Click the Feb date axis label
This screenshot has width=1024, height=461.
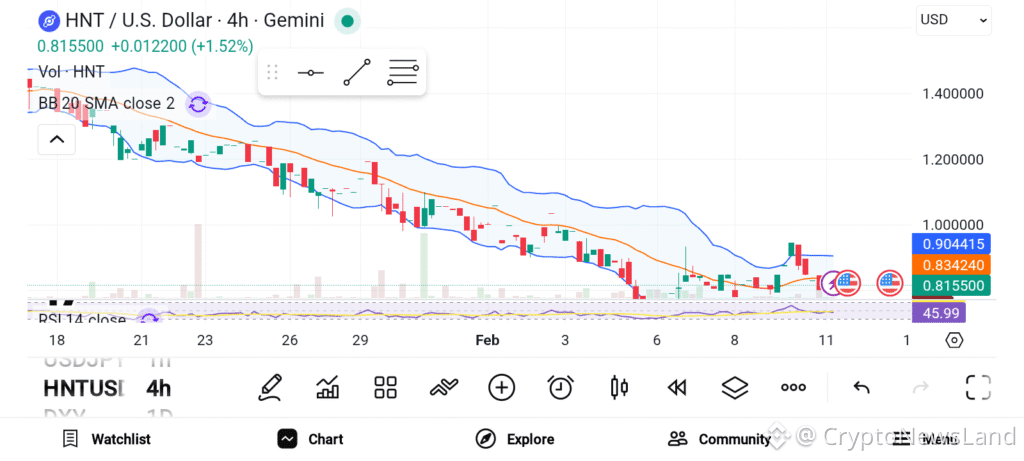[x=487, y=340]
